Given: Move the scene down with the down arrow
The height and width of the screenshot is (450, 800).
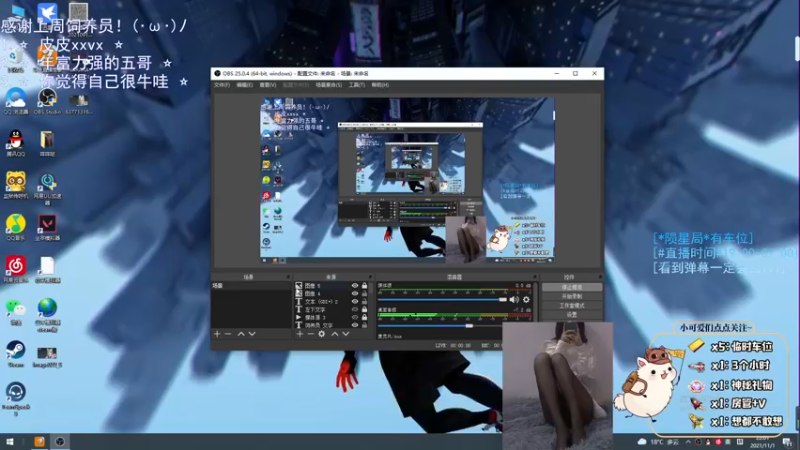Looking at the screenshot, I should click(252, 334).
